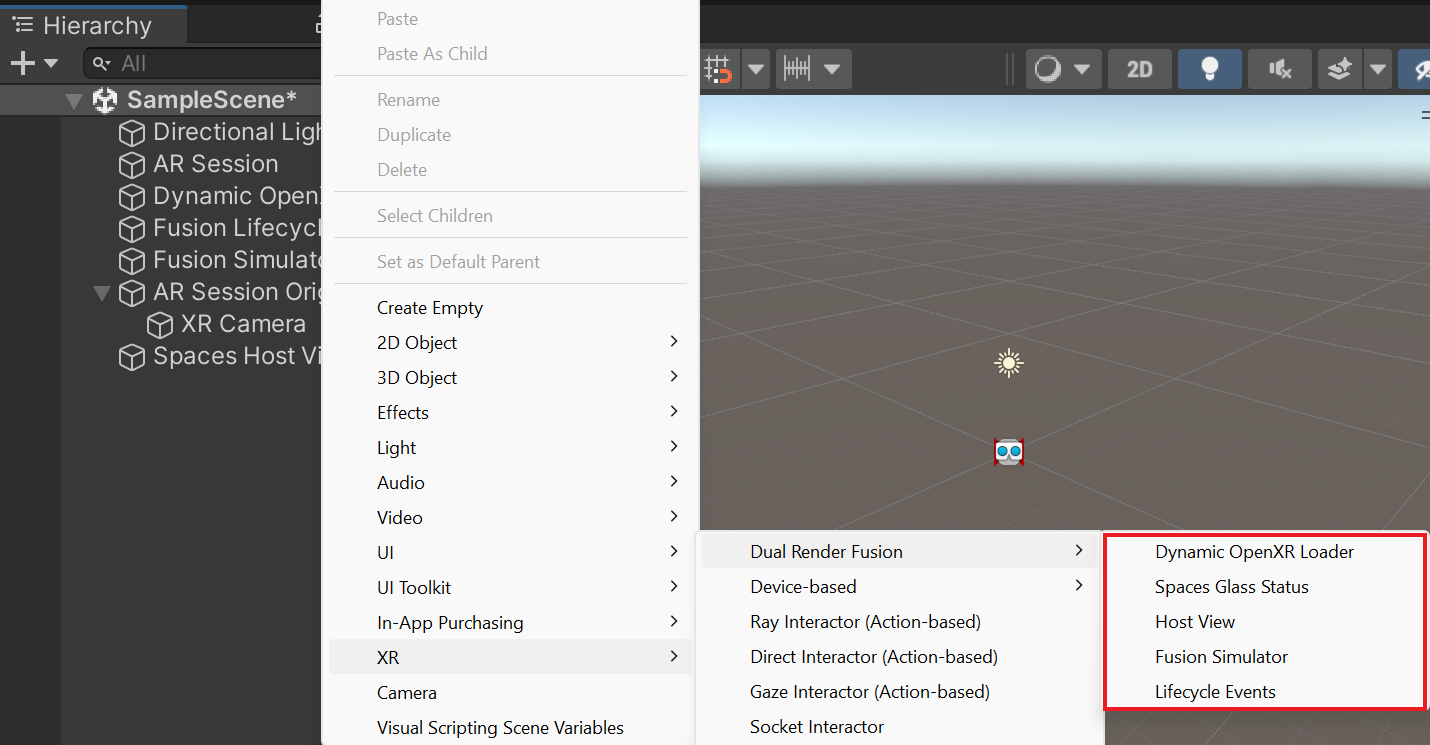The width and height of the screenshot is (1430, 745).
Task: Open the Audio submenu
Action: click(509, 483)
